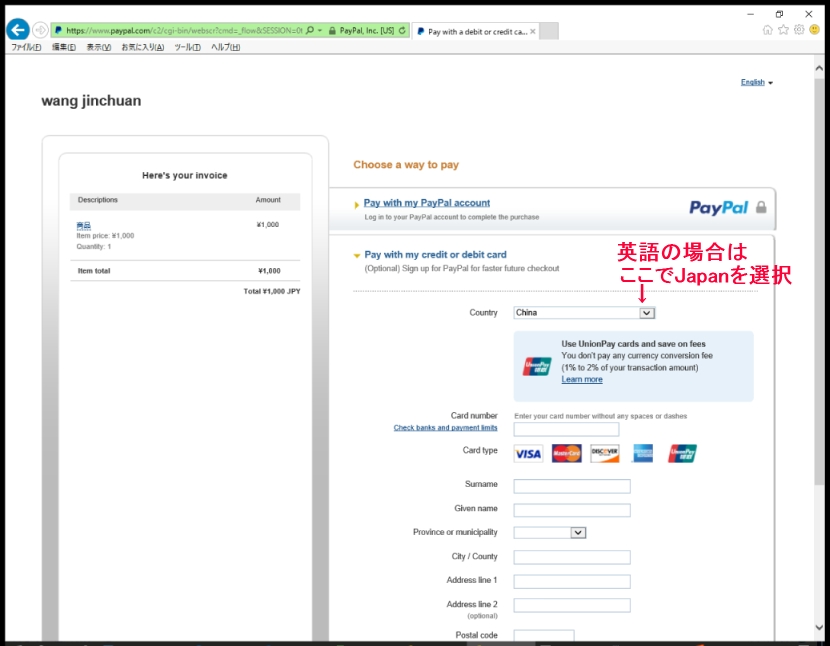
Task: Select the Discover card type logo
Action: (x=605, y=453)
